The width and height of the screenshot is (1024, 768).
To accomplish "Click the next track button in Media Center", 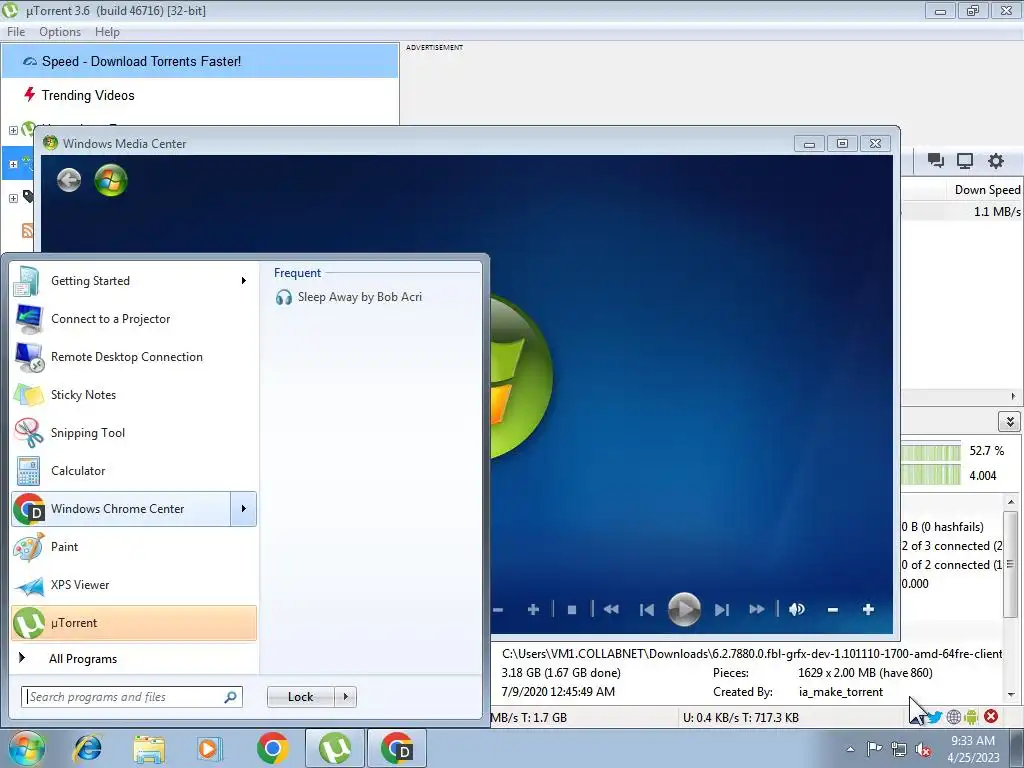I will tap(722, 609).
